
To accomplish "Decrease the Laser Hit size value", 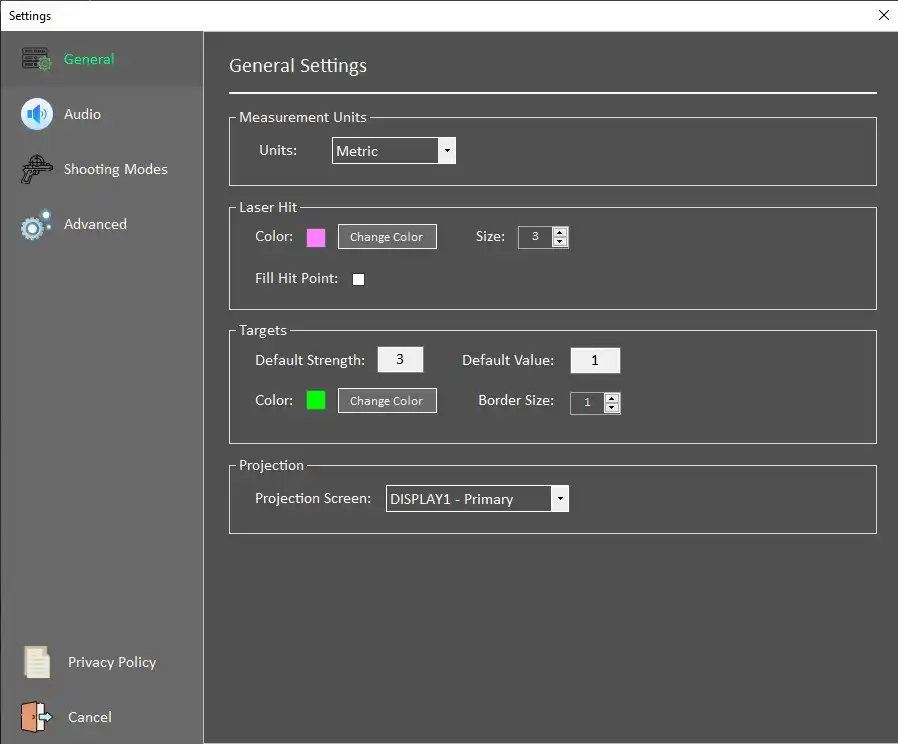I will tap(560, 242).
